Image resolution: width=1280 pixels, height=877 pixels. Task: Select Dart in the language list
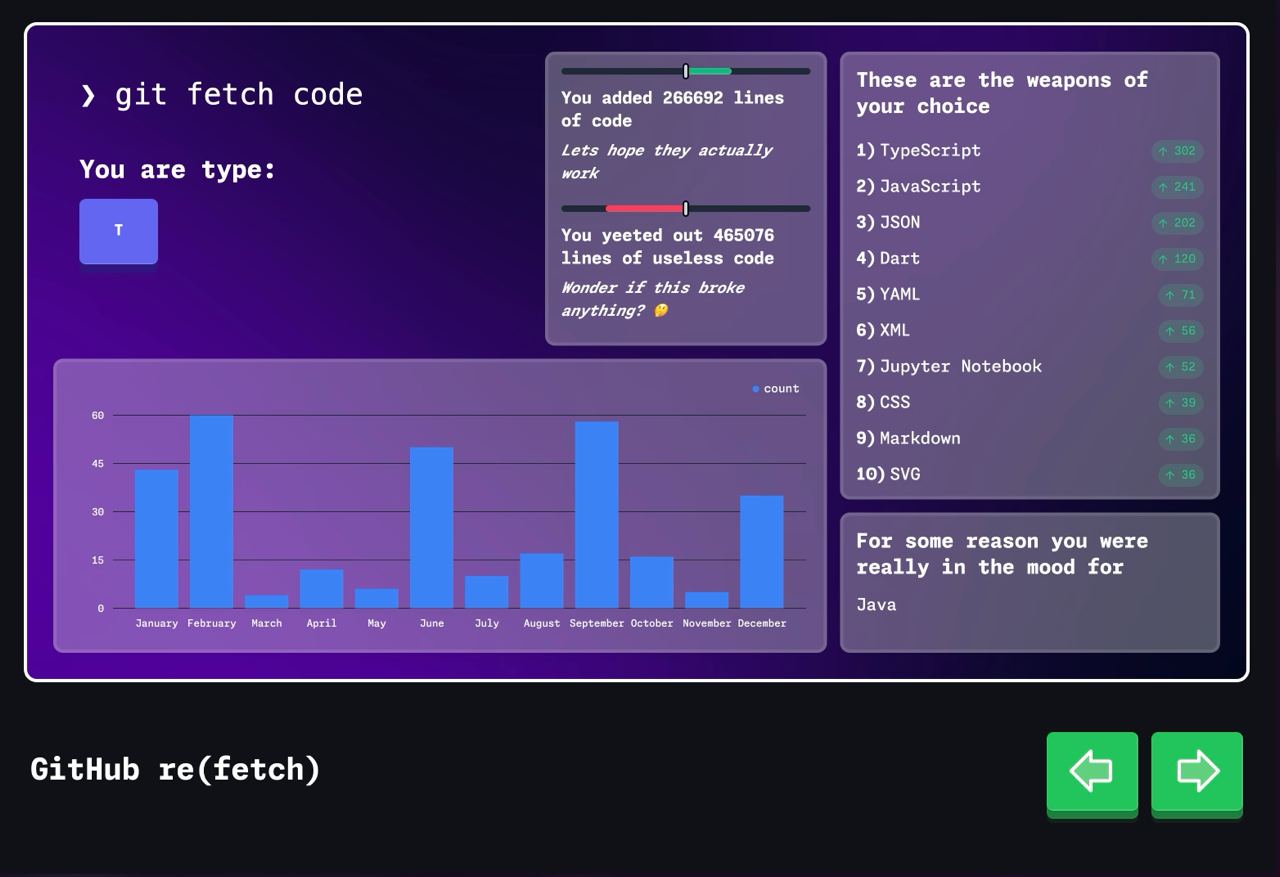(x=900, y=259)
